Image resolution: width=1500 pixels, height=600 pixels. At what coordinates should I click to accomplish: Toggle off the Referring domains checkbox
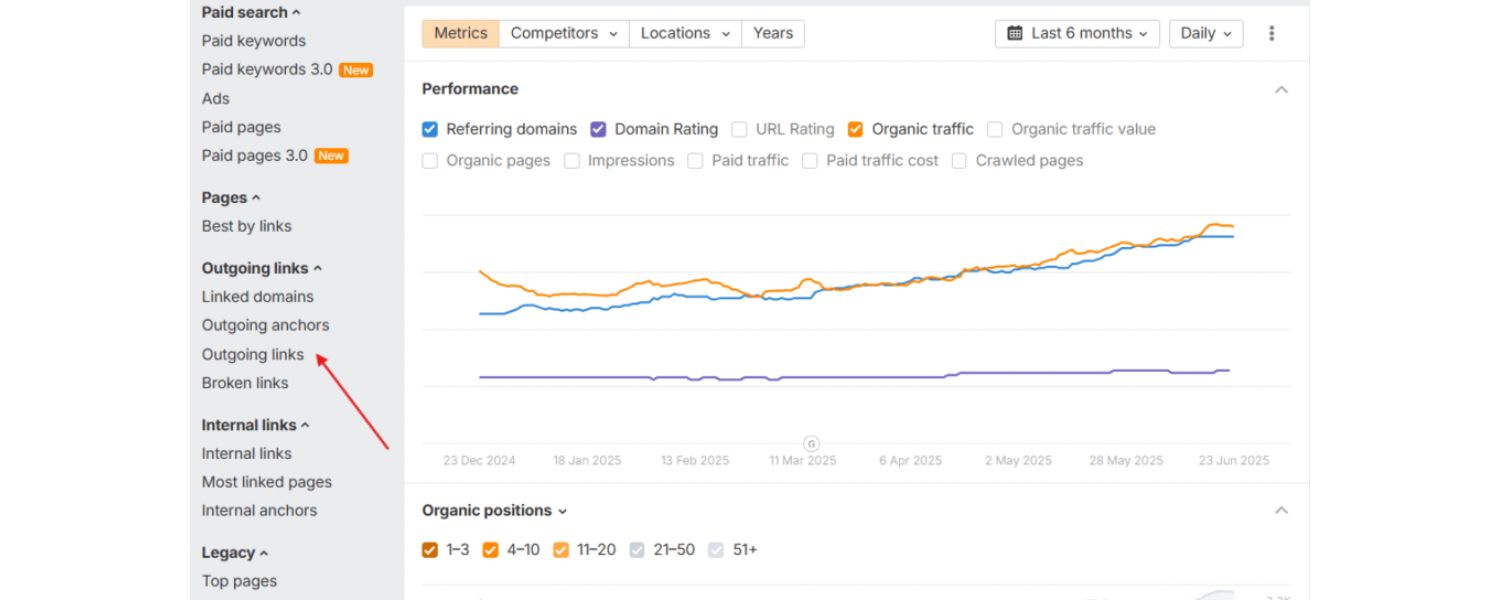click(430, 129)
